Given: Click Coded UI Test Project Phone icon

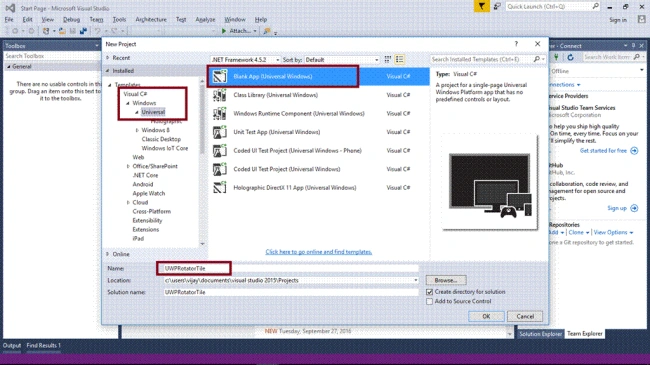Looking at the screenshot, I should coord(220,151).
